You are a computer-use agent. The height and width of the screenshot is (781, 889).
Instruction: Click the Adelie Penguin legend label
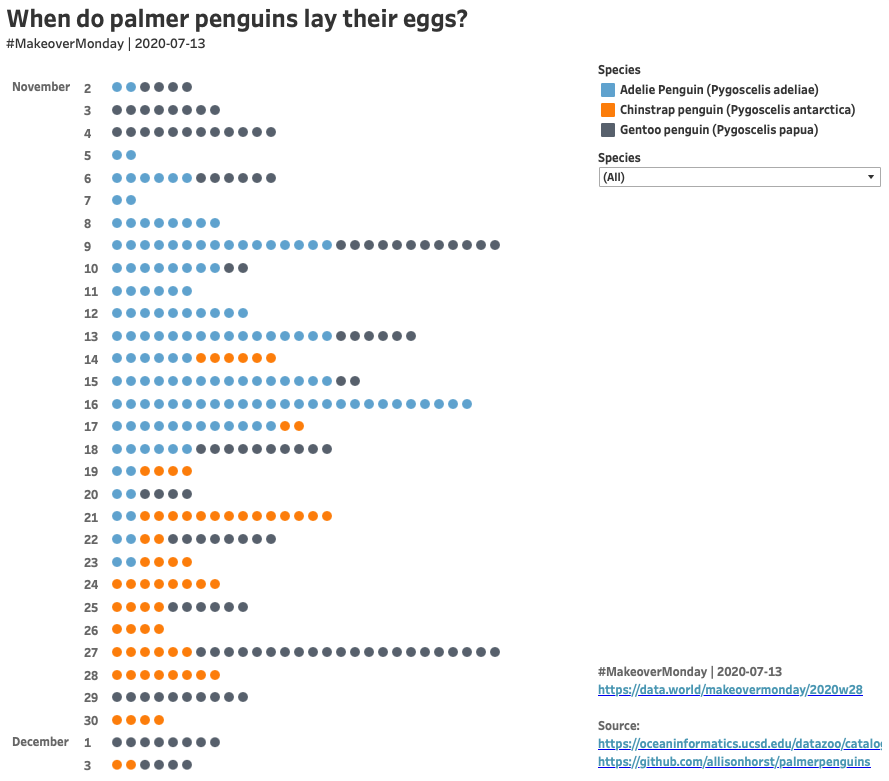(x=719, y=90)
